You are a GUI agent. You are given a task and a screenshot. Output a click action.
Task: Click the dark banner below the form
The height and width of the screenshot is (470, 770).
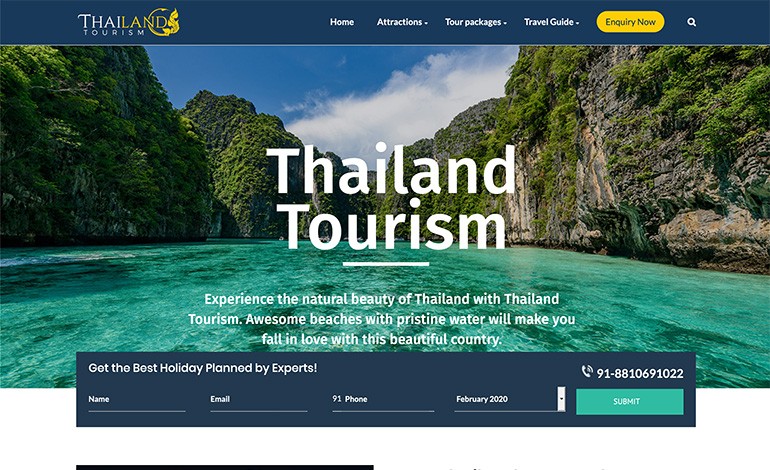coord(225,468)
